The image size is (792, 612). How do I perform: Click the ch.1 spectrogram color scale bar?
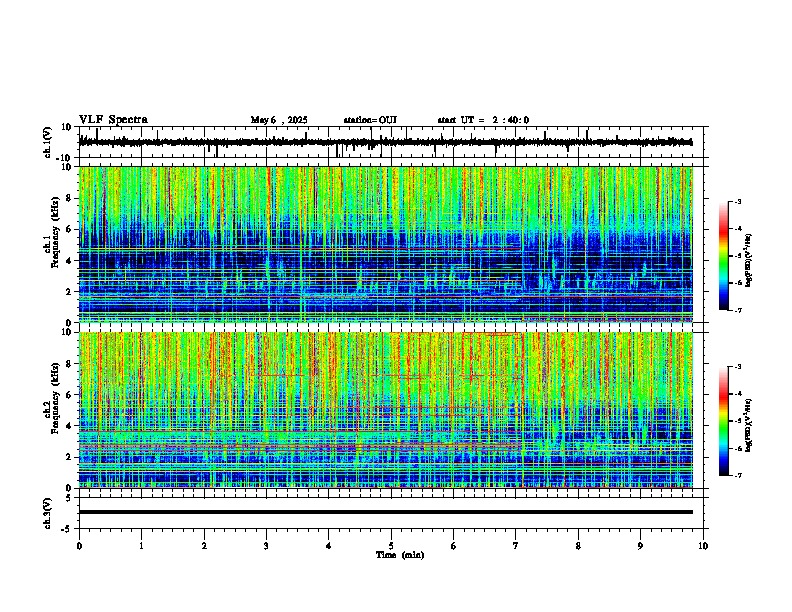coord(724,256)
